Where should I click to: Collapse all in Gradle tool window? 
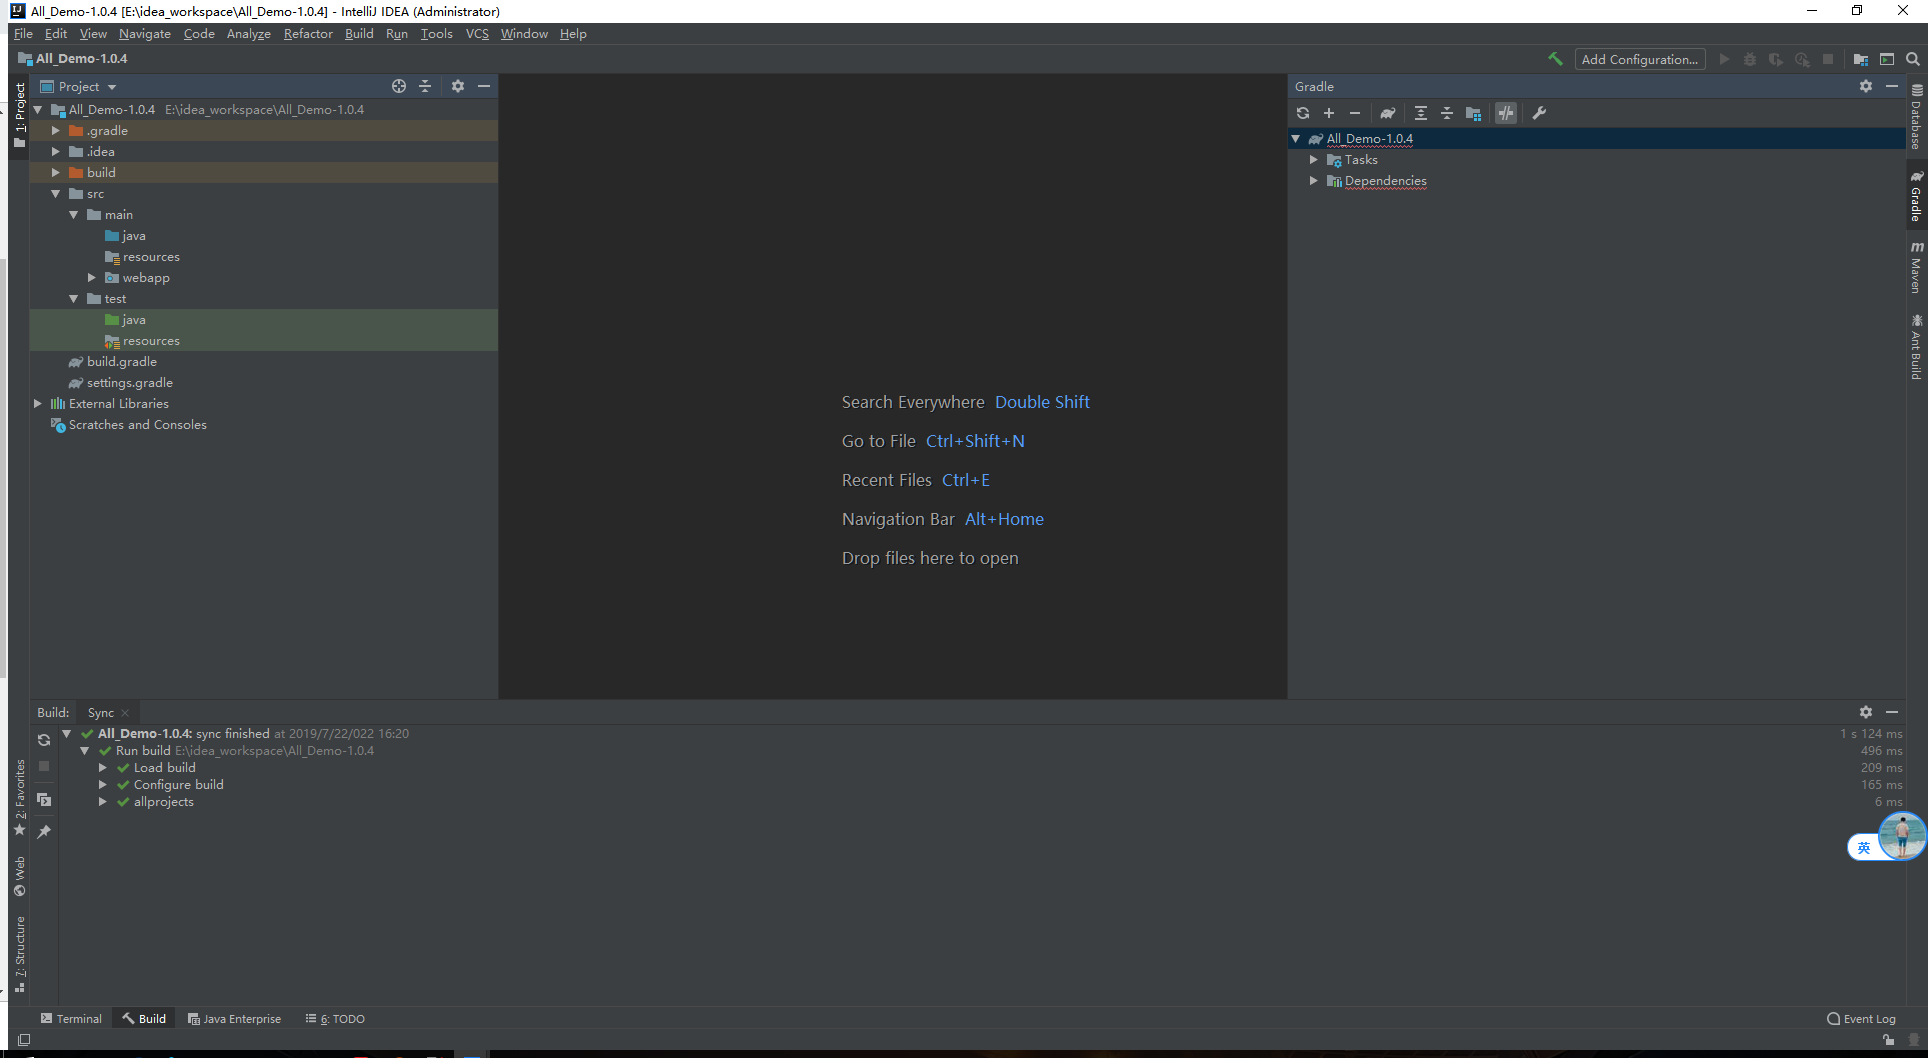click(x=1447, y=113)
